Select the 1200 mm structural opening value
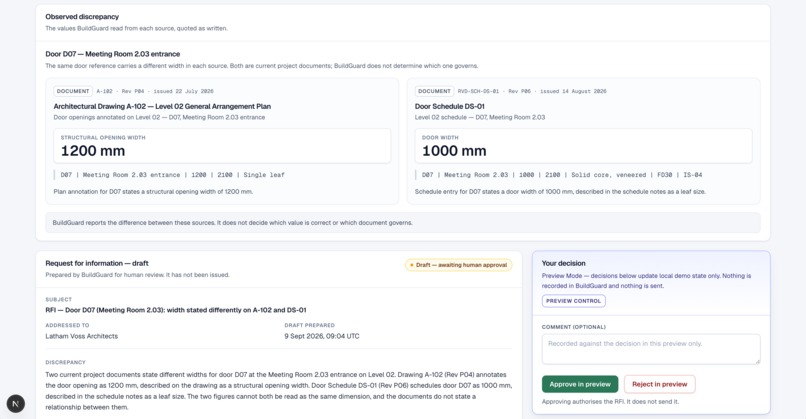Image resolution: width=806 pixels, height=419 pixels. 93,151
